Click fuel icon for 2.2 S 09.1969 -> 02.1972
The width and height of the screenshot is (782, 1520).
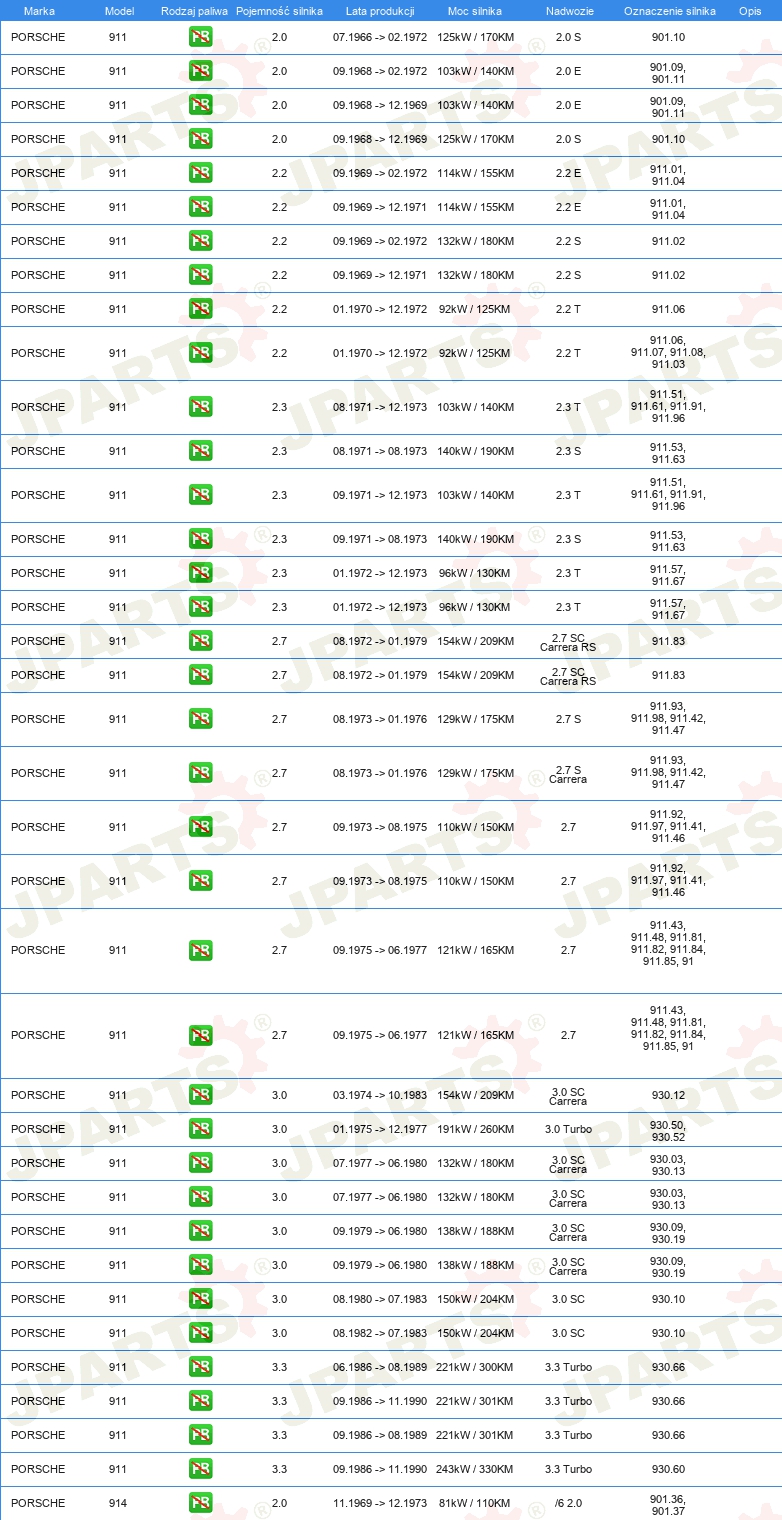pyautogui.click(x=200, y=241)
